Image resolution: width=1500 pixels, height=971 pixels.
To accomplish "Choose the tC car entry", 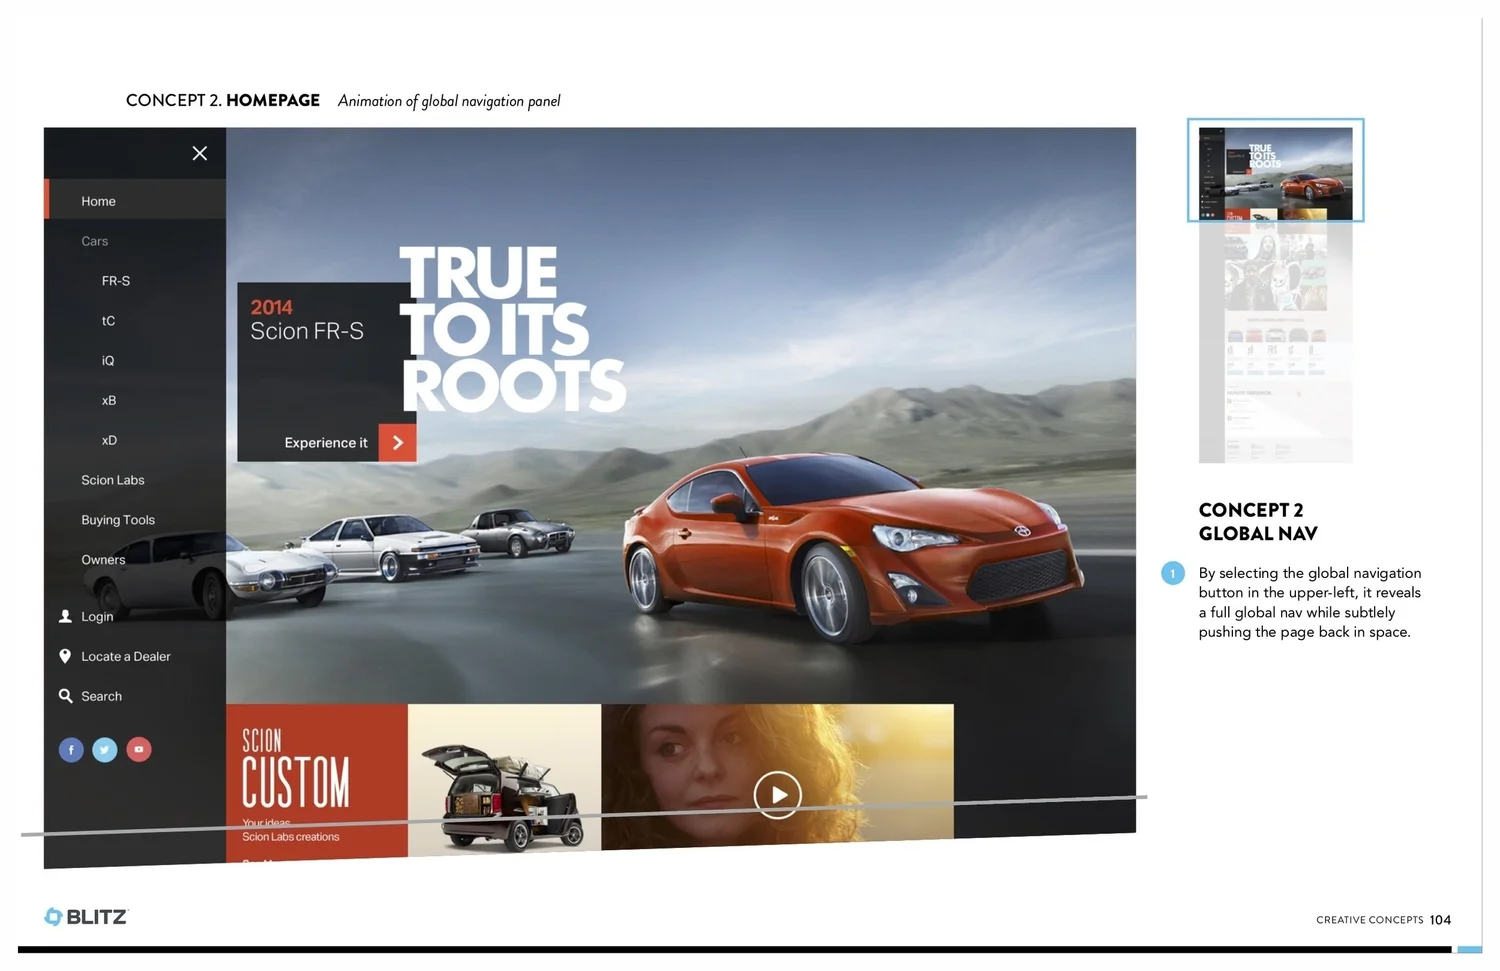I will pos(108,321).
